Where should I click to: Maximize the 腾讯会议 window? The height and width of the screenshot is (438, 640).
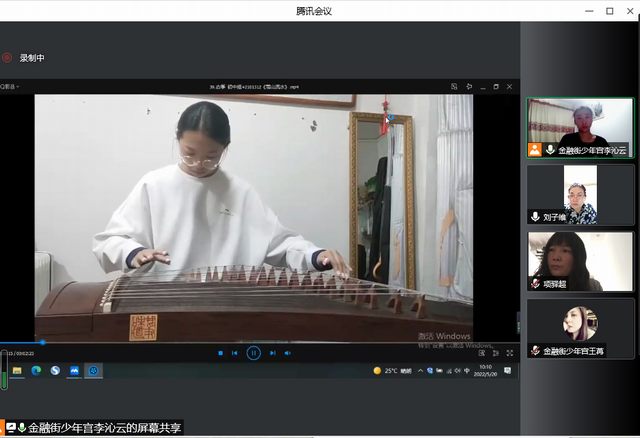609,11
